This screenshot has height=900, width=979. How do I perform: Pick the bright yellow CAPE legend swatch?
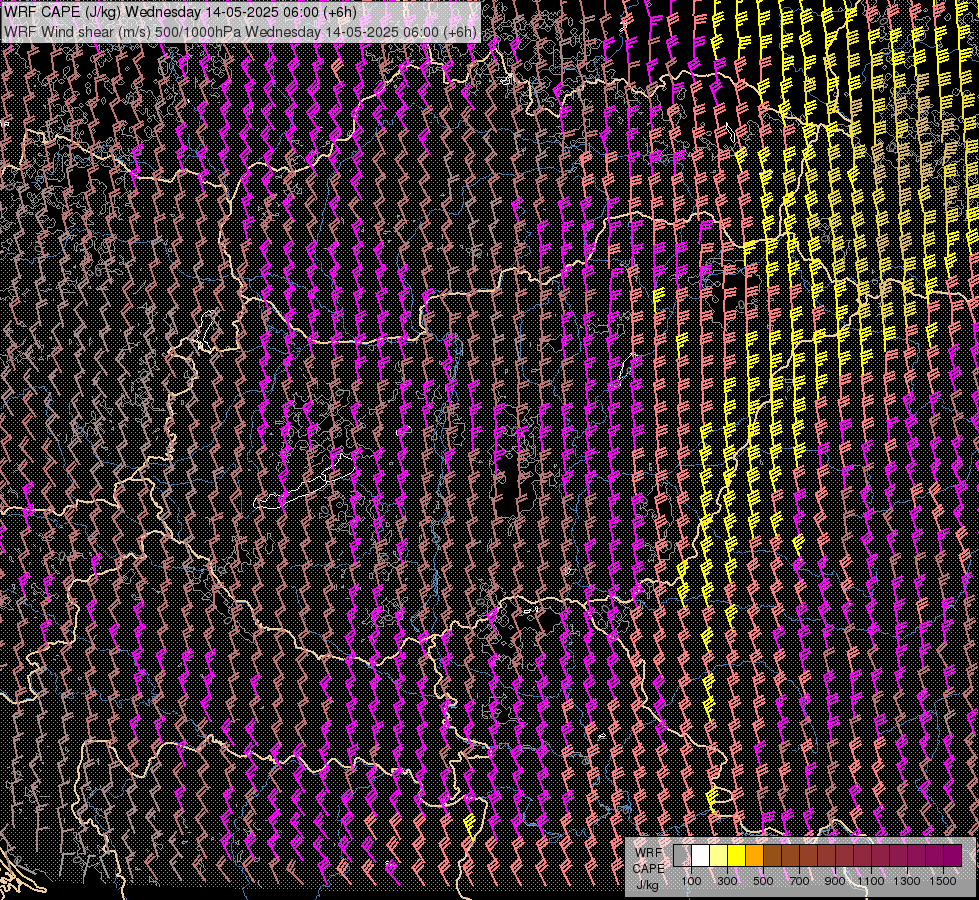(x=737, y=856)
